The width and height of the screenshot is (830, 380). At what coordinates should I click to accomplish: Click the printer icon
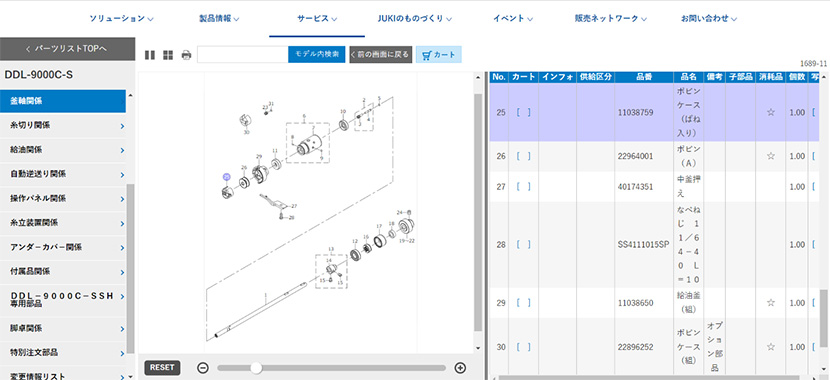coord(186,55)
